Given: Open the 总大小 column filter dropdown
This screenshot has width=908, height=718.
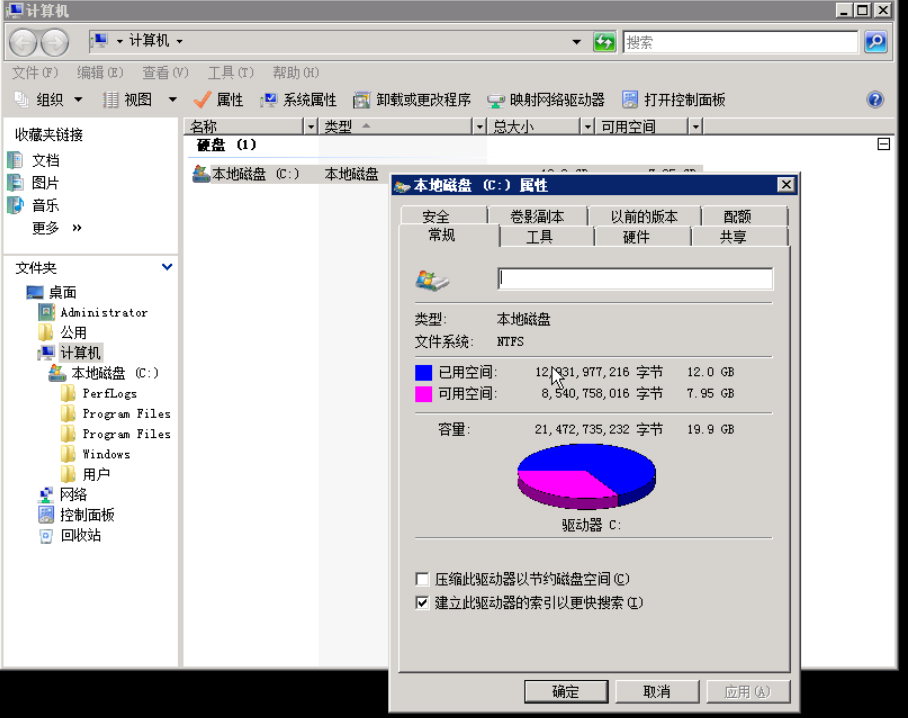Looking at the screenshot, I should [587, 126].
